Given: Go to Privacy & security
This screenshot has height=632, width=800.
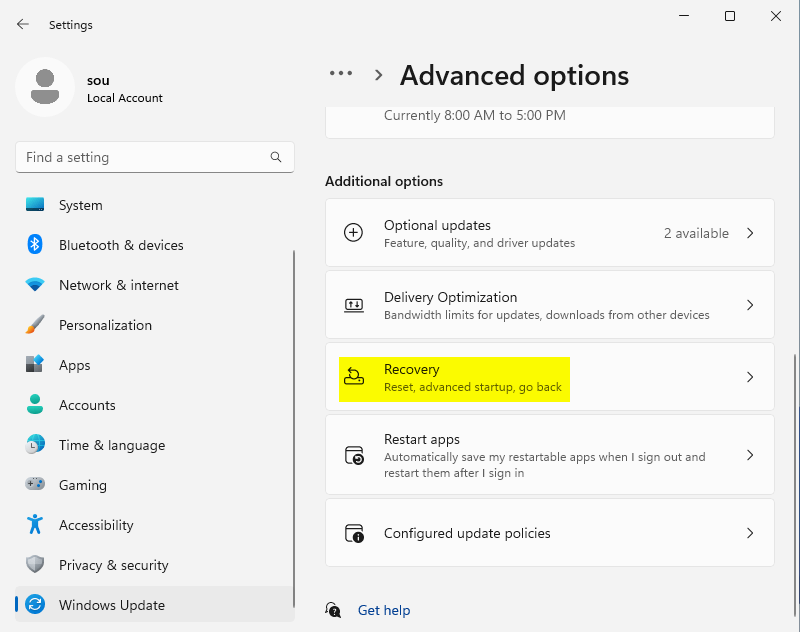Looking at the screenshot, I should click(x=154, y=565).
